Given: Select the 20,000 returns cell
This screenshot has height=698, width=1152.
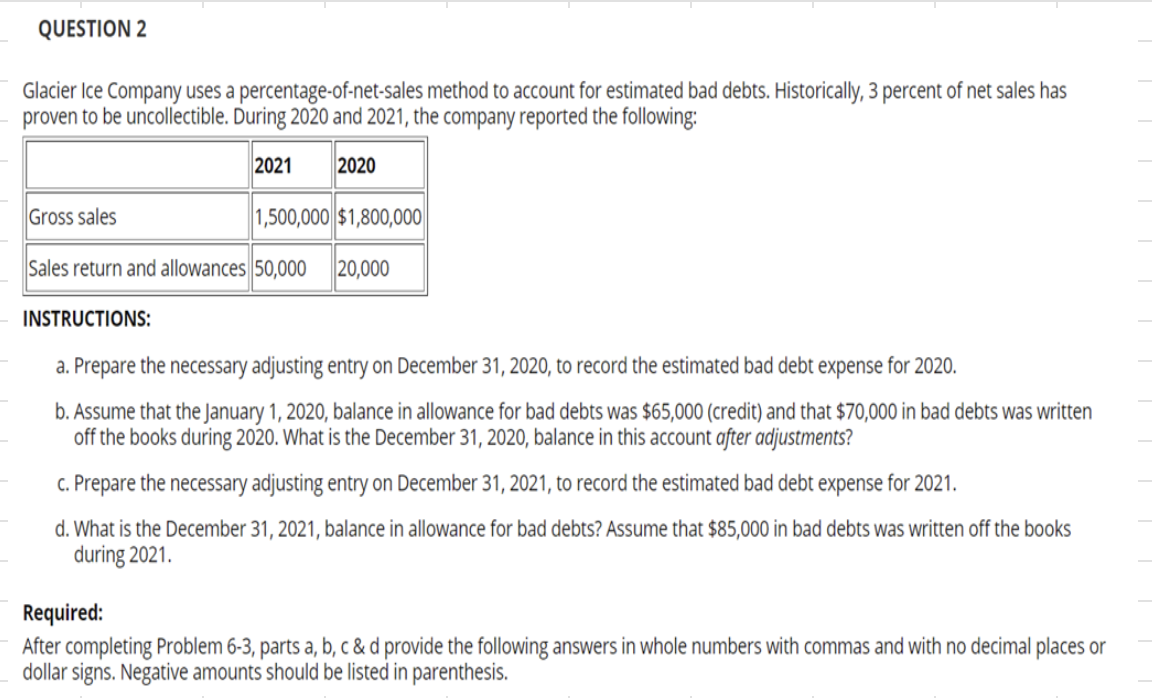Looking at the screenshot, I should click(x=379, y=268).
